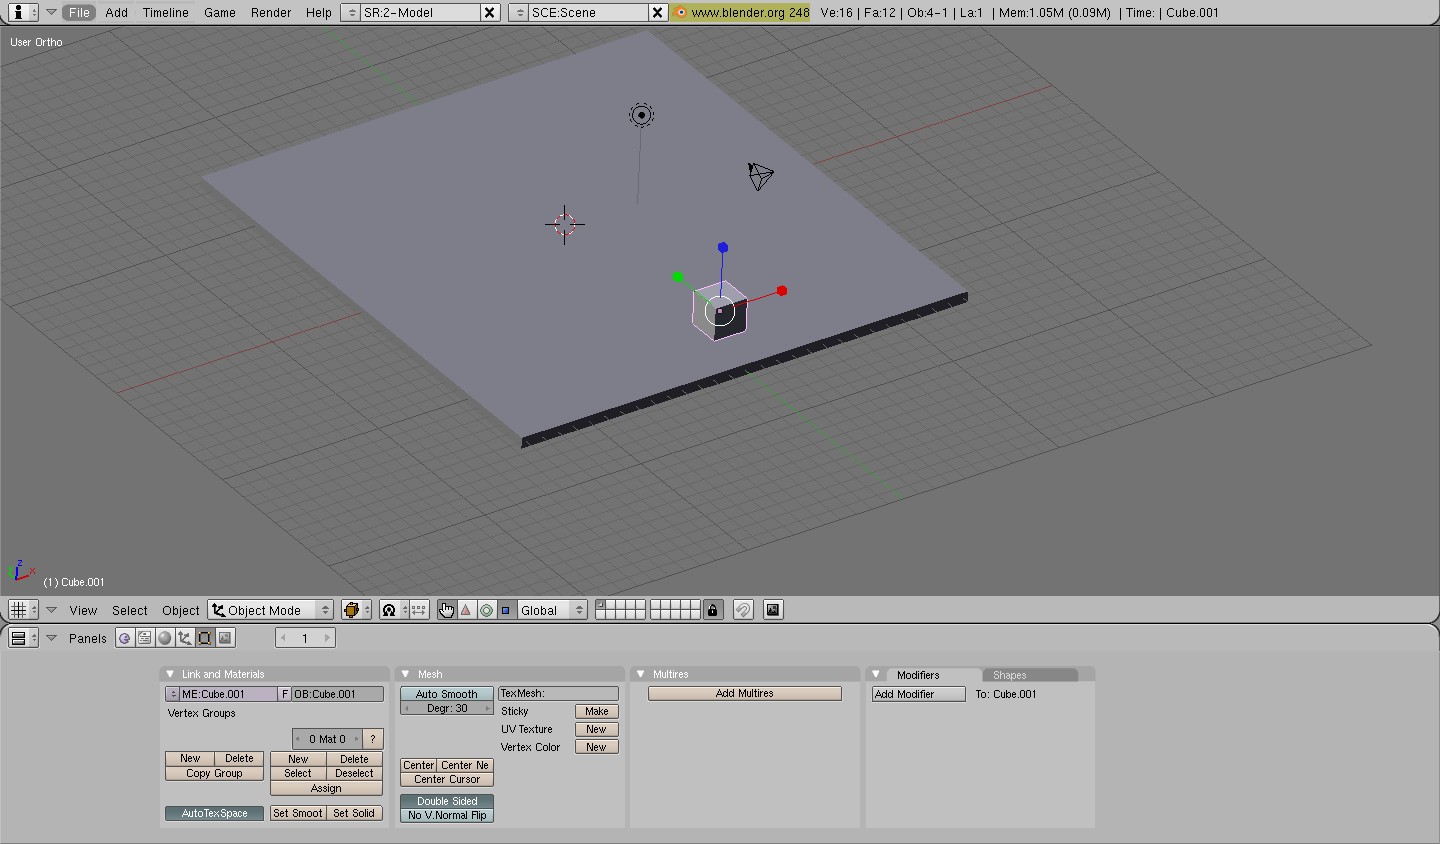Click New next to UV Texture
Image resolution: width=1440 pixels, height=844 pixels.
597,729
